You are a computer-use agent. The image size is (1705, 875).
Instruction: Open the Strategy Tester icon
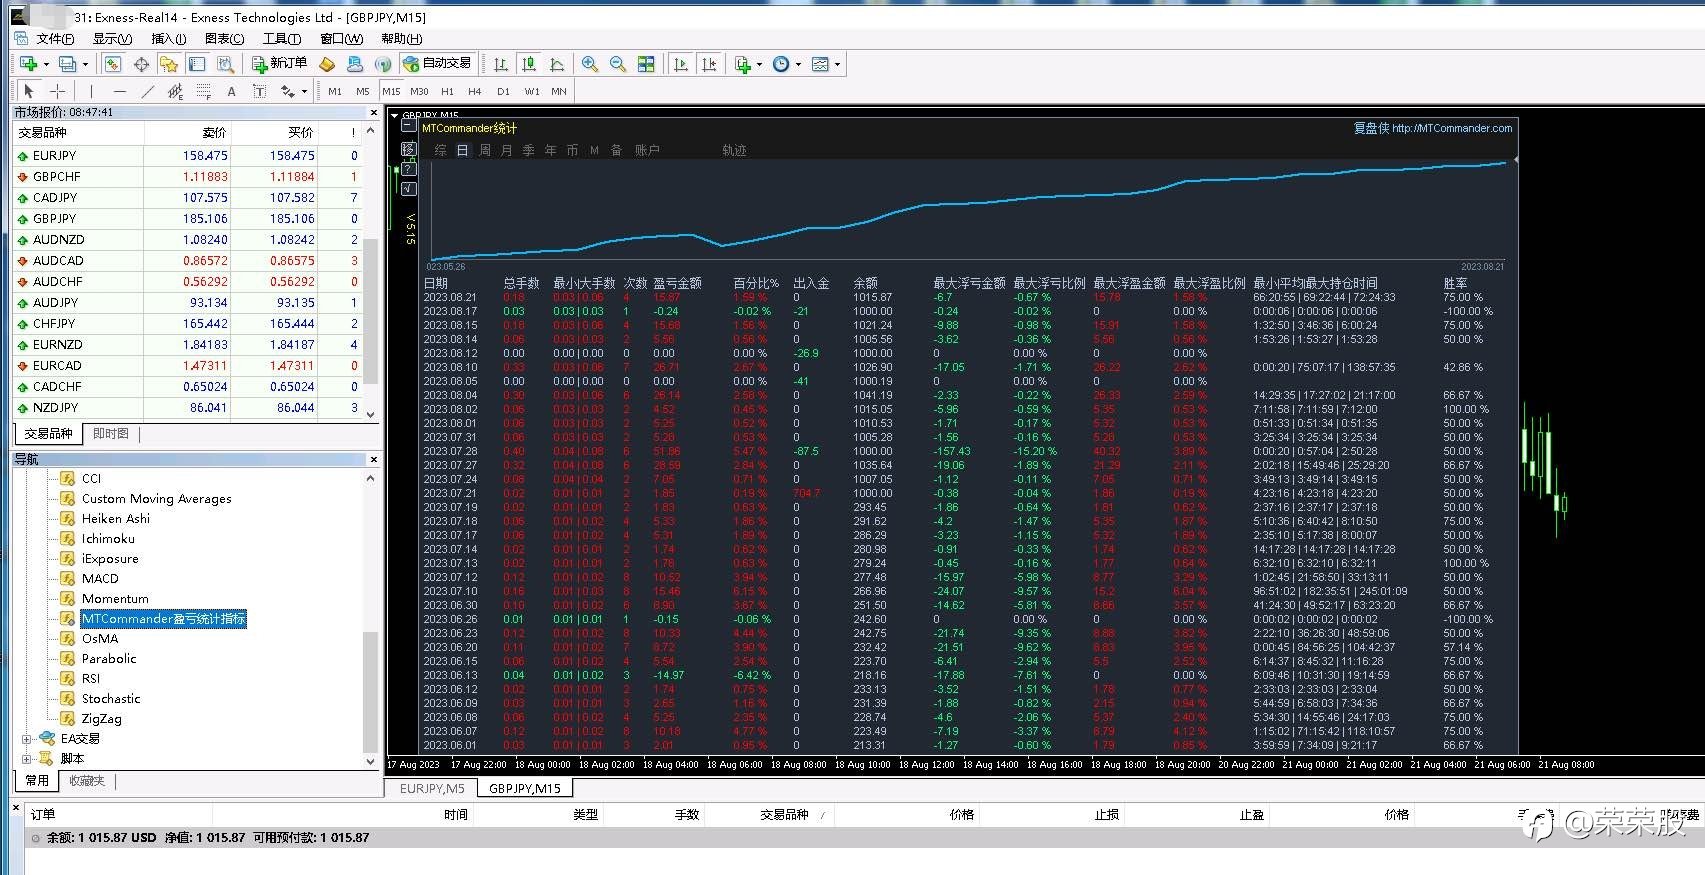coord(226,64)
